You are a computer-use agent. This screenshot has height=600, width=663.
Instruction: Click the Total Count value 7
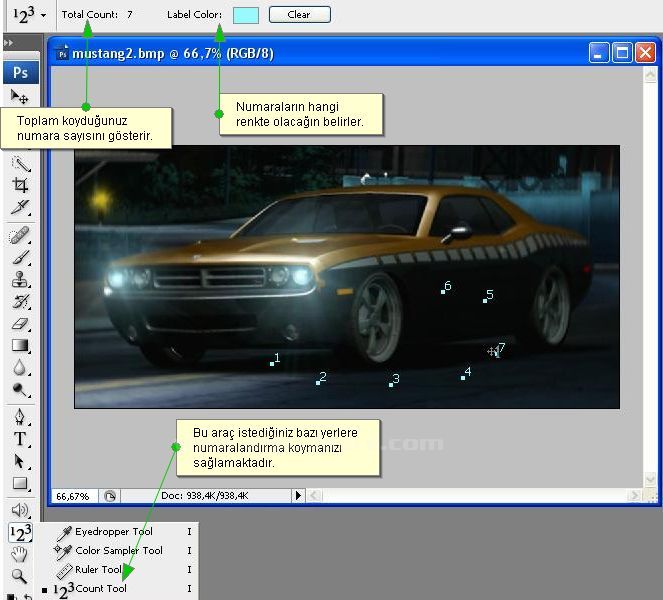click(130, 14)
